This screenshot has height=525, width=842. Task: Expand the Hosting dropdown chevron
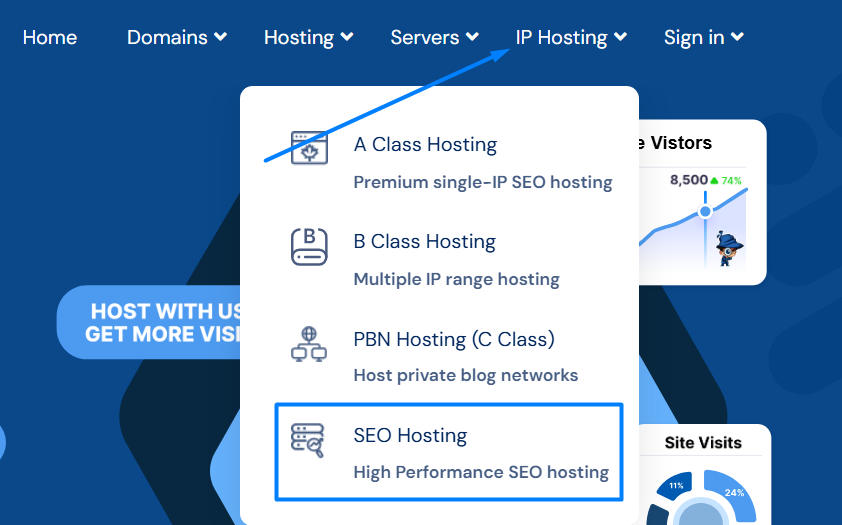coord(347,37)
